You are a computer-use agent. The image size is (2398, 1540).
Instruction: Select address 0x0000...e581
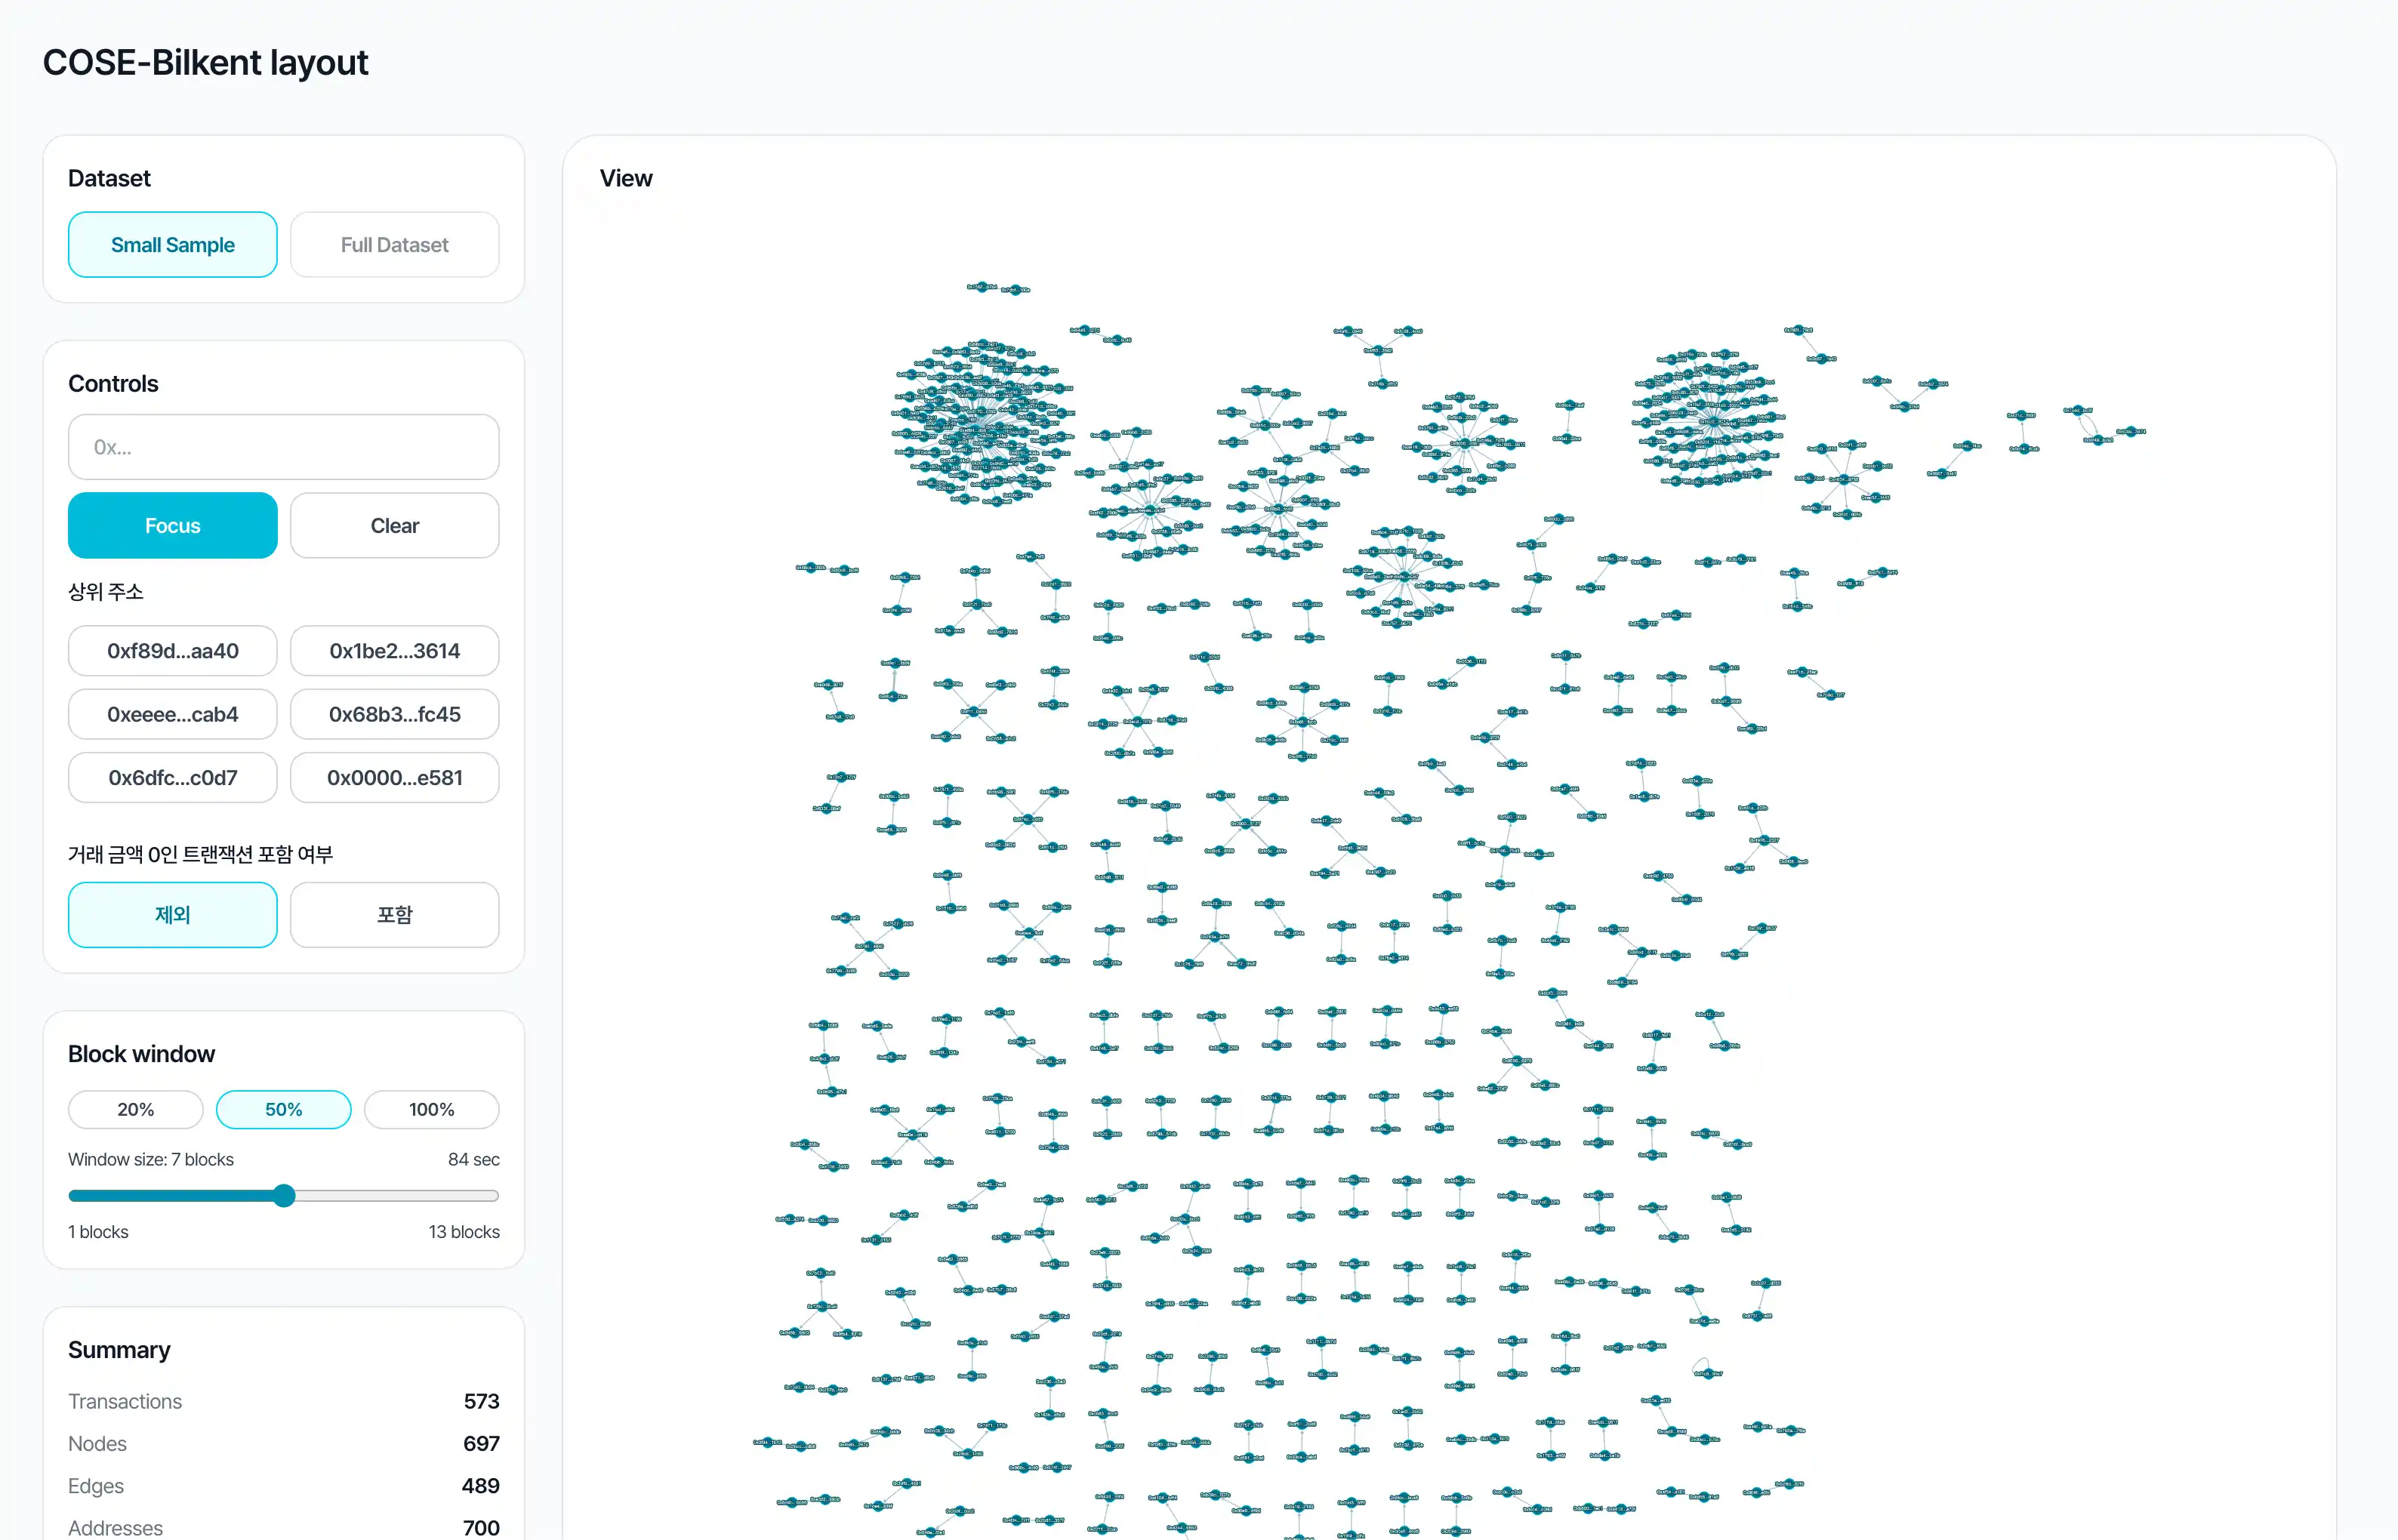tap(394, 777)
